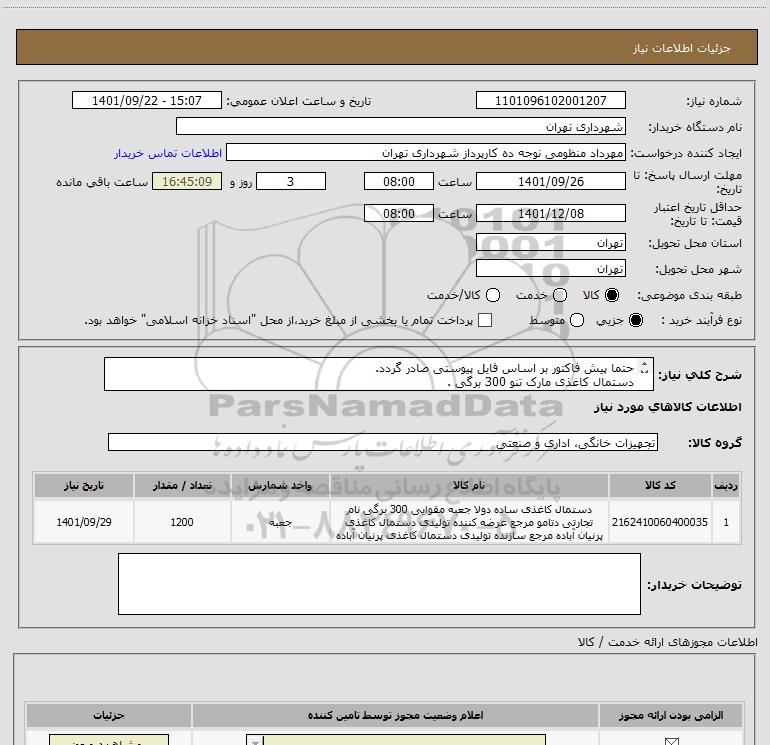
Task: Click the goods group field تجهیزات خانگی، اداری و صنعتی
Action: 383,442
